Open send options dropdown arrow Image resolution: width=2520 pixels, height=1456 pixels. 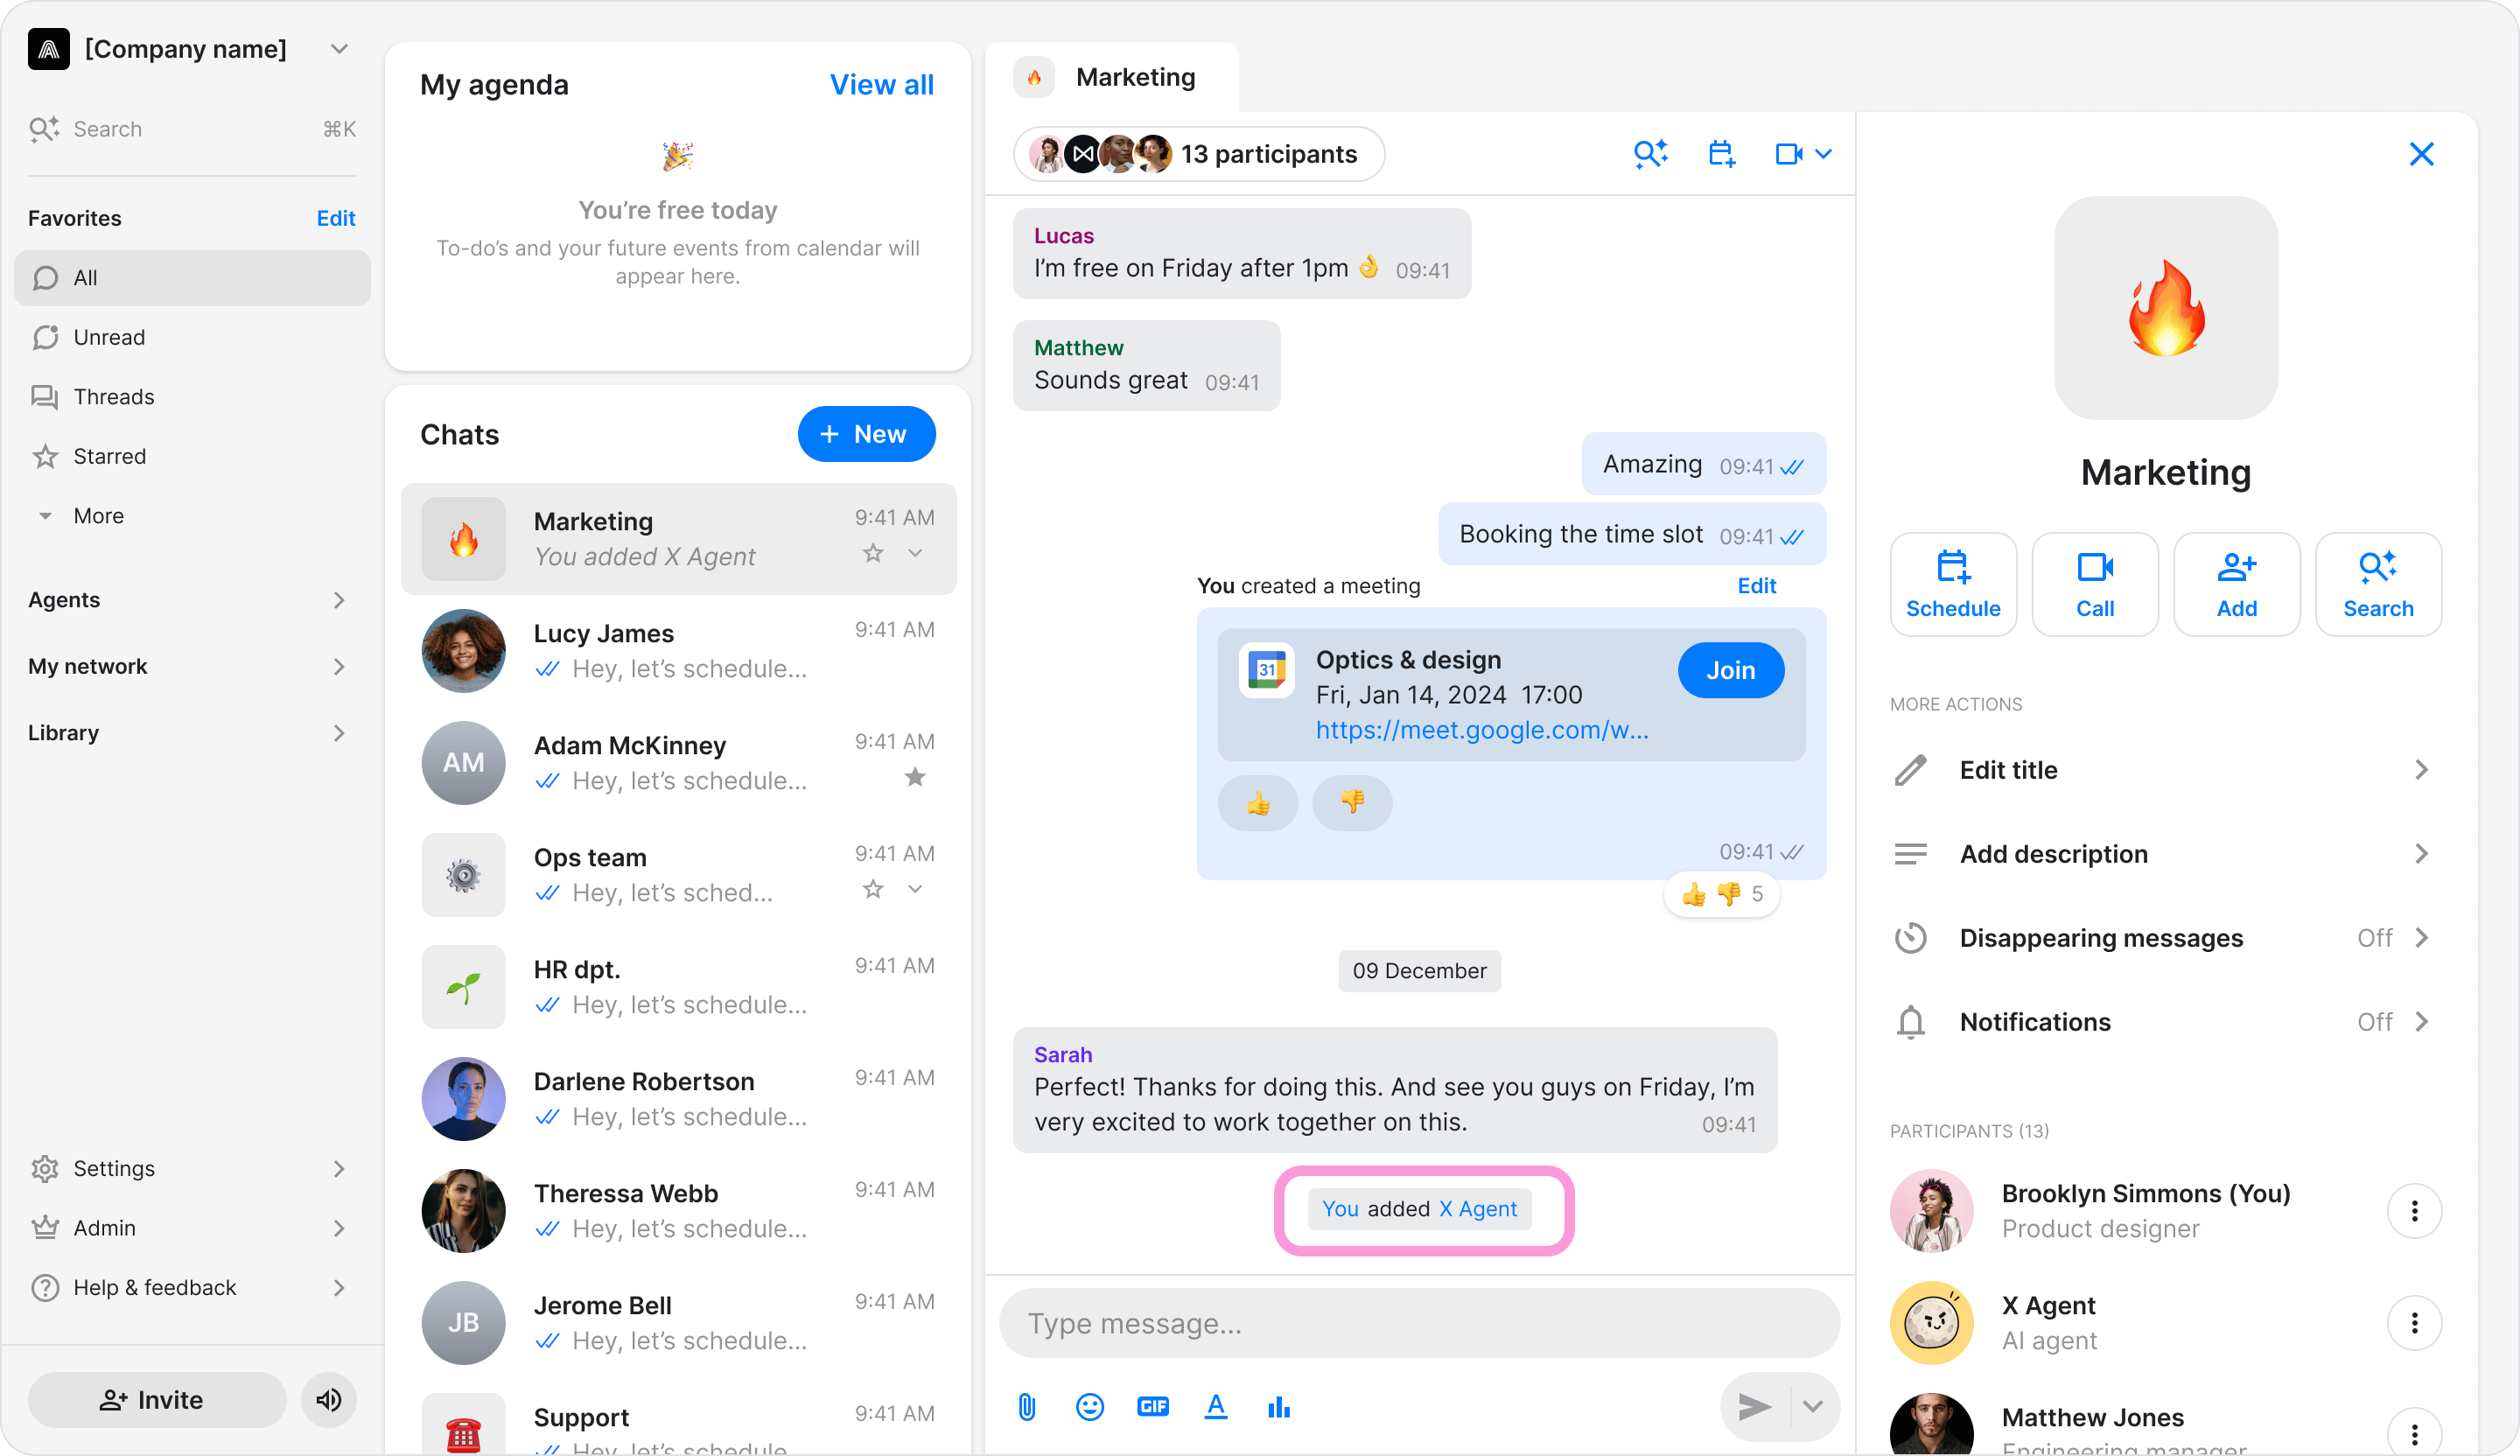pyautogui.click(x=1813, y=1407)
